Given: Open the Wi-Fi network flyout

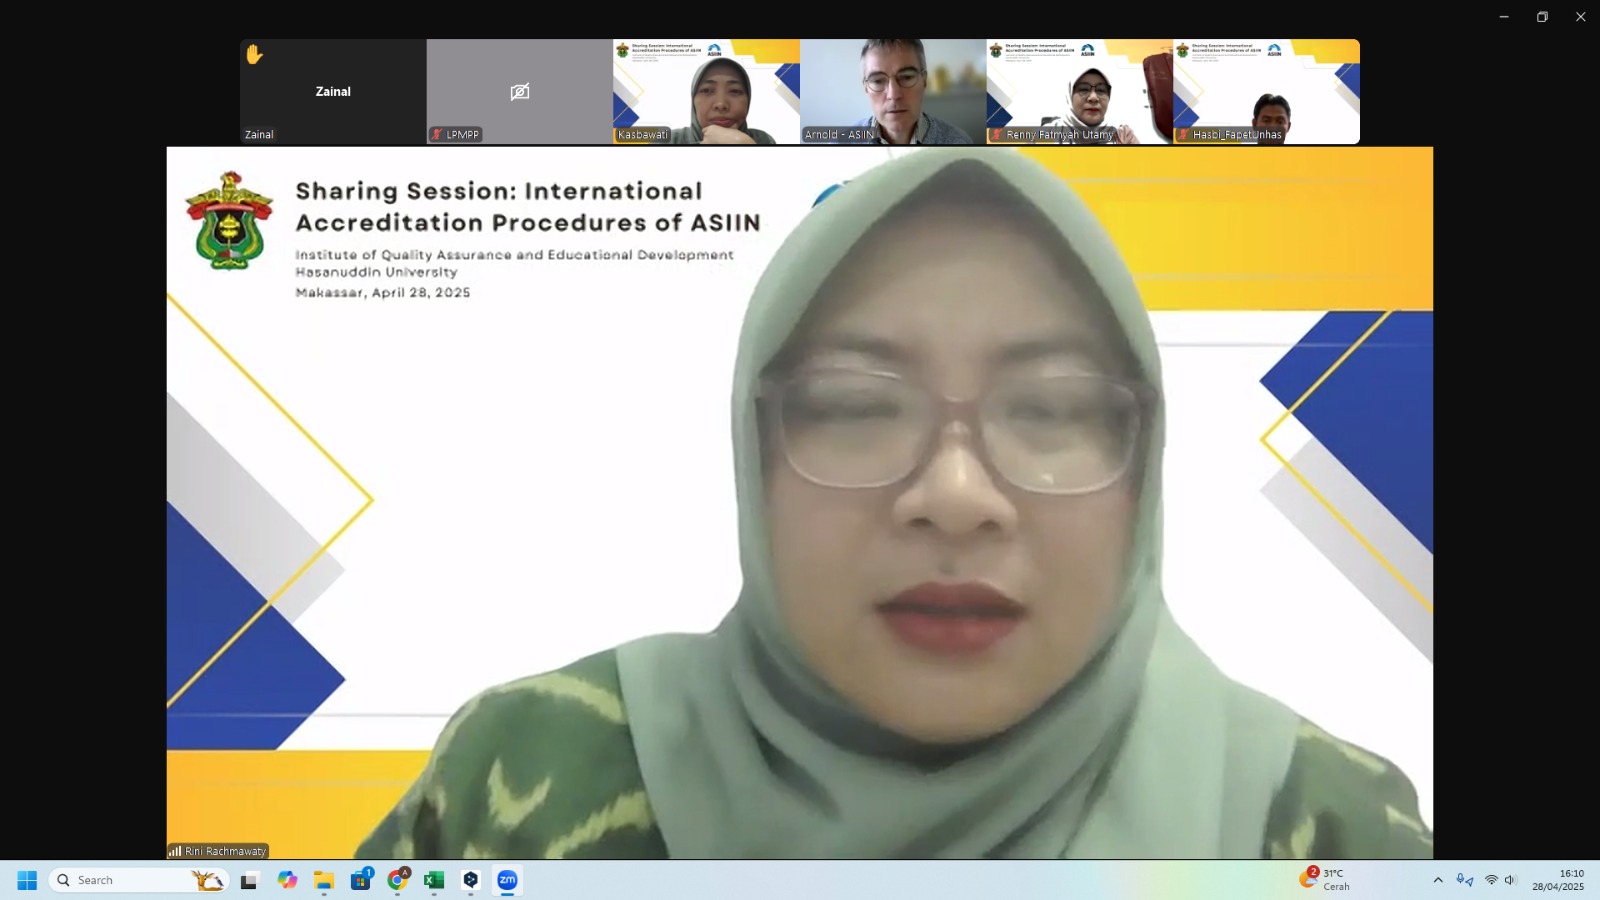Looking at the screenshot, I should coord(1491,880).
